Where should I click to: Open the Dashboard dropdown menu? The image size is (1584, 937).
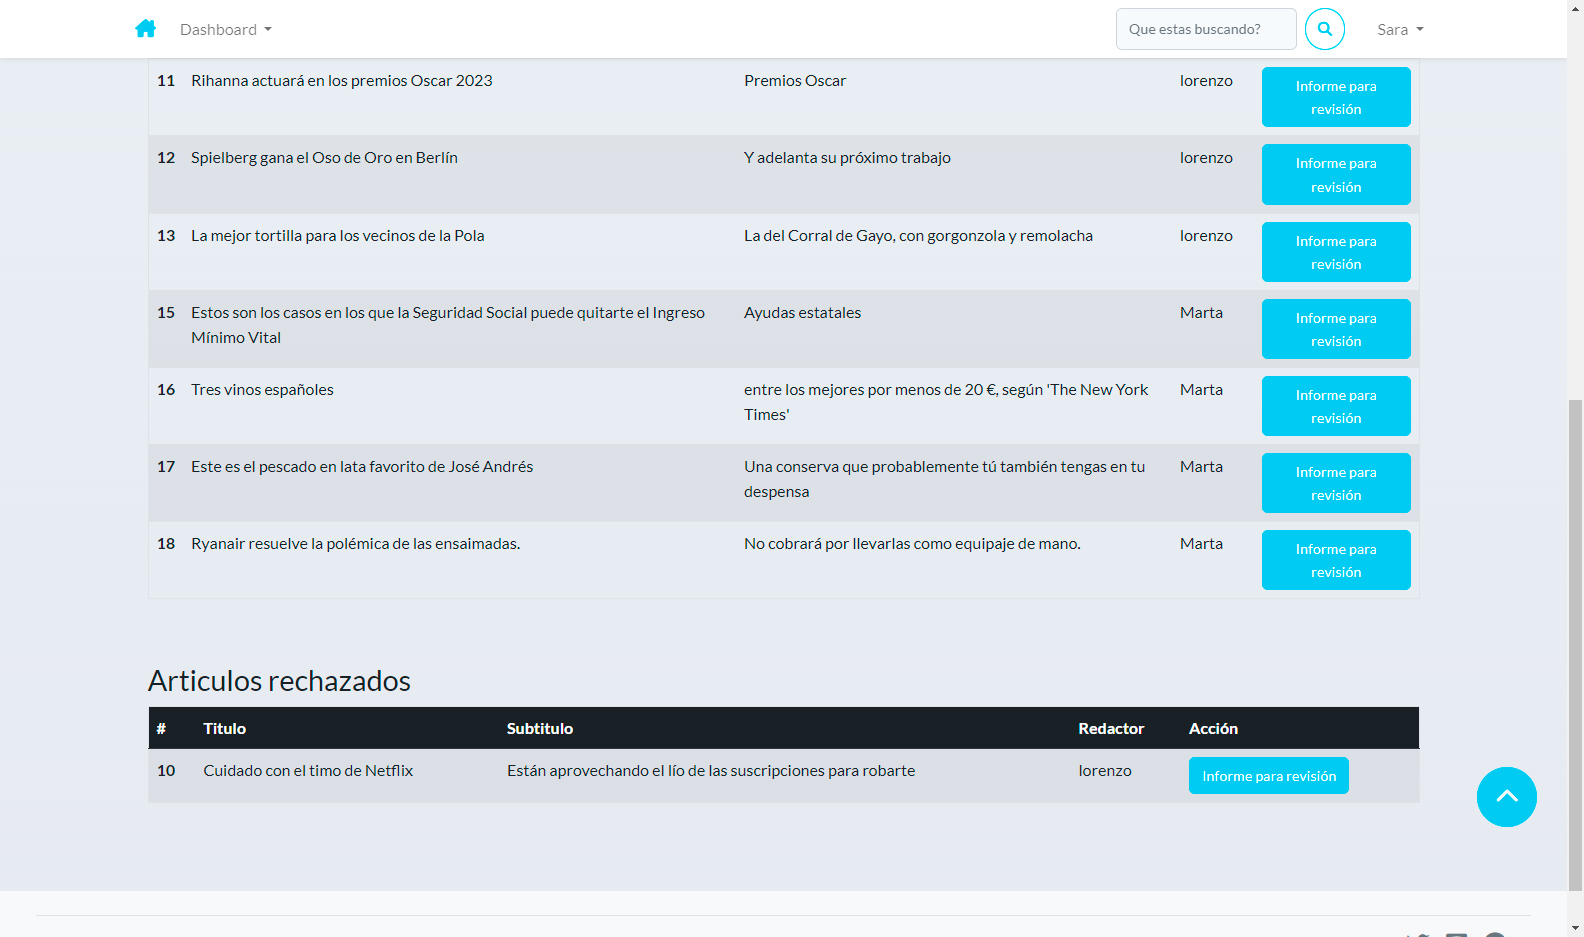tap(225, 29)
